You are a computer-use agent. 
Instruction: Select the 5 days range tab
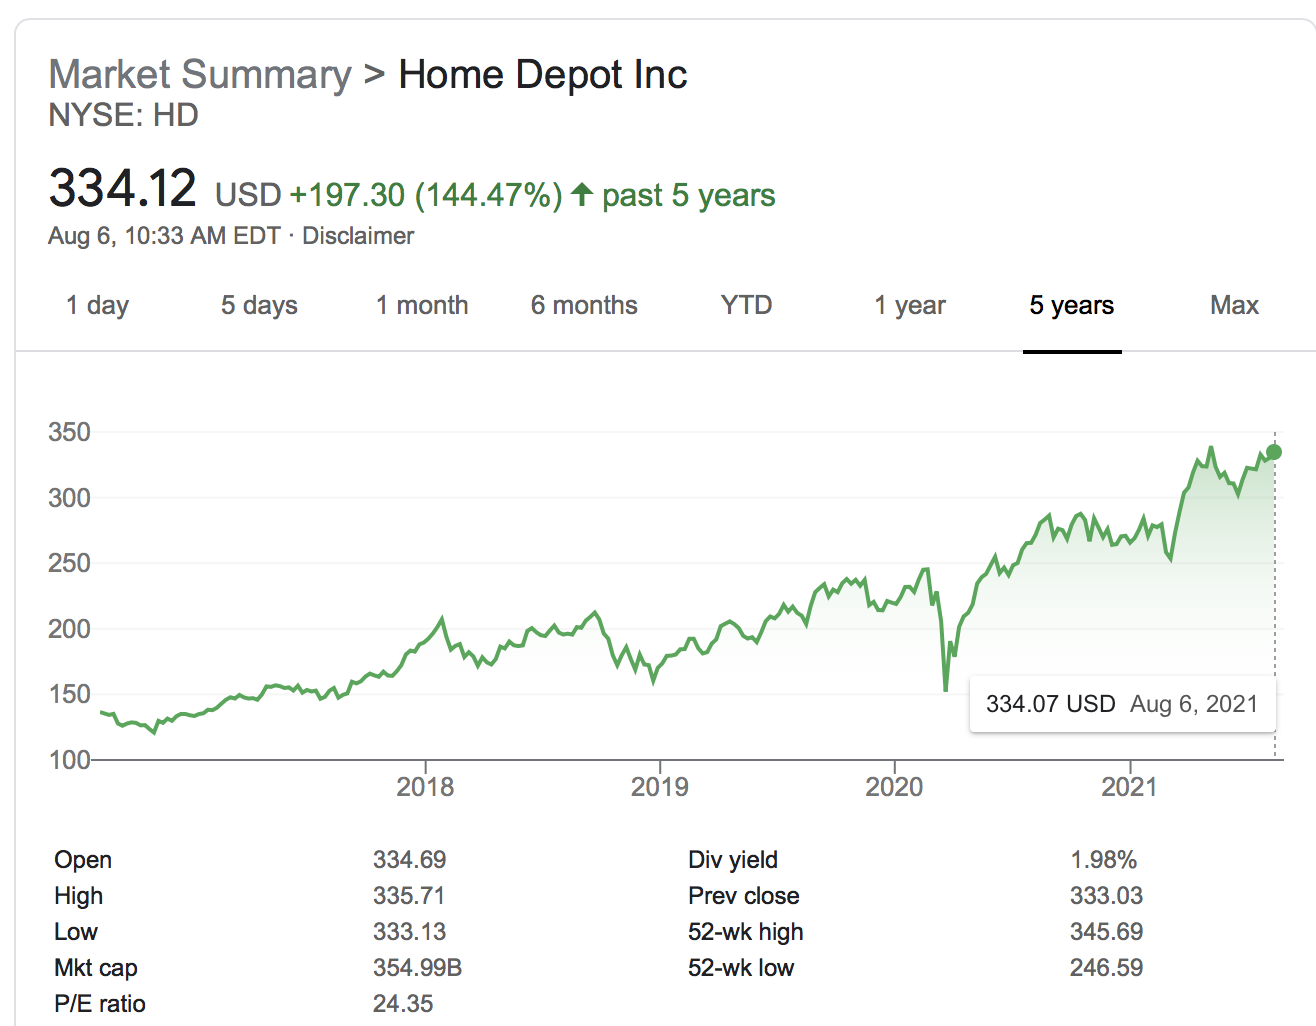pos(259,305)
